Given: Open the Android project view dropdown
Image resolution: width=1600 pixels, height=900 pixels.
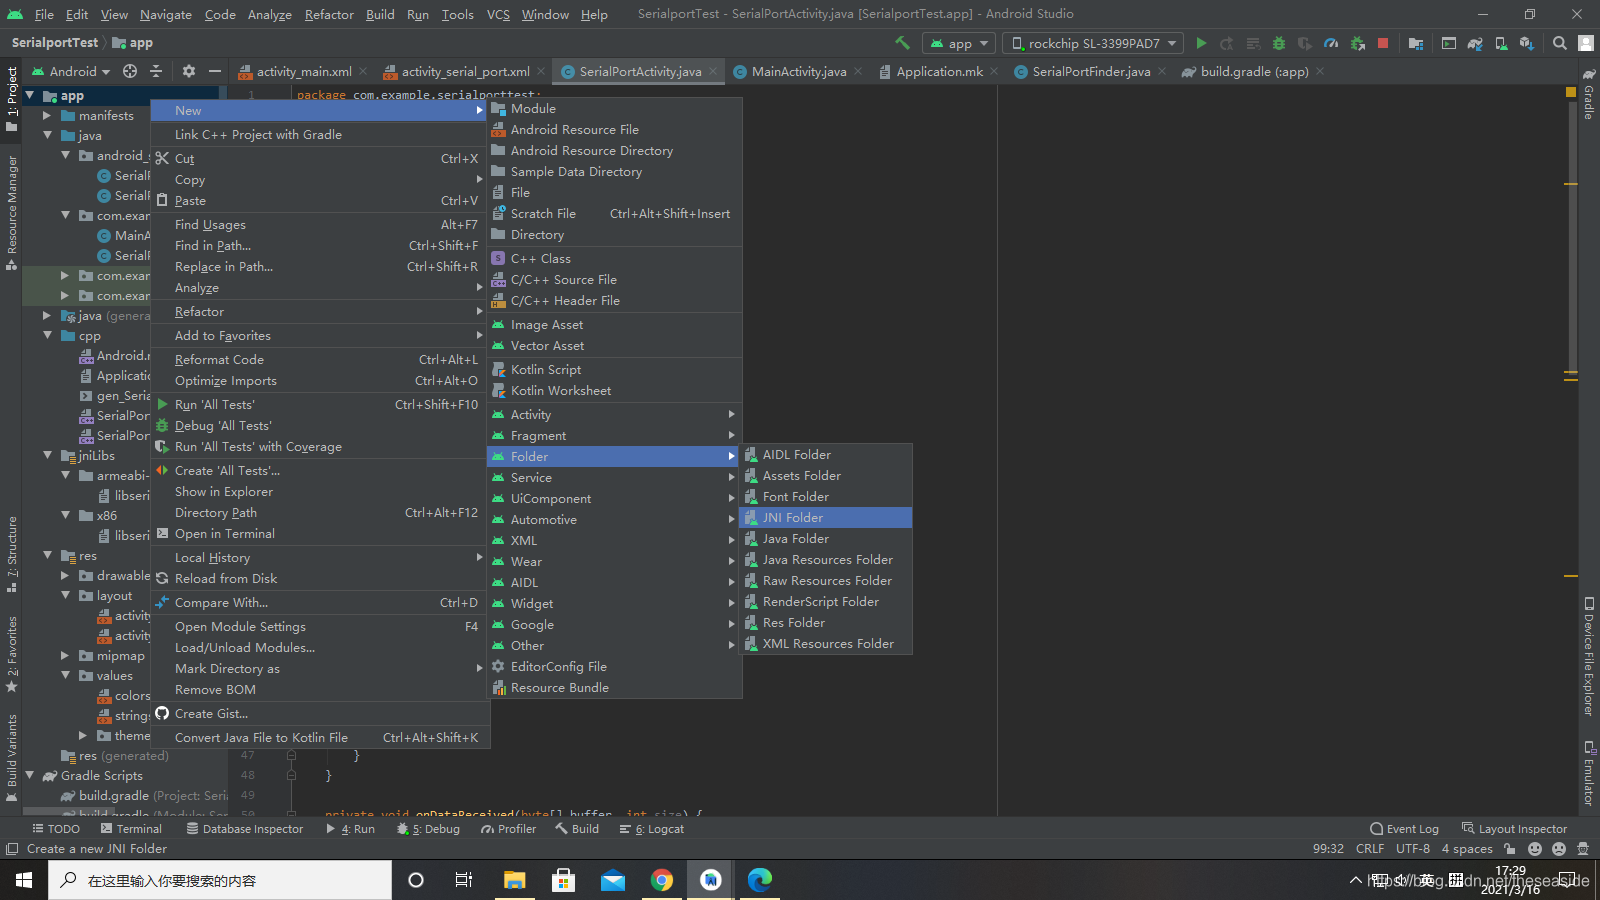Looking at the screenshot, I should pos(70,71).
